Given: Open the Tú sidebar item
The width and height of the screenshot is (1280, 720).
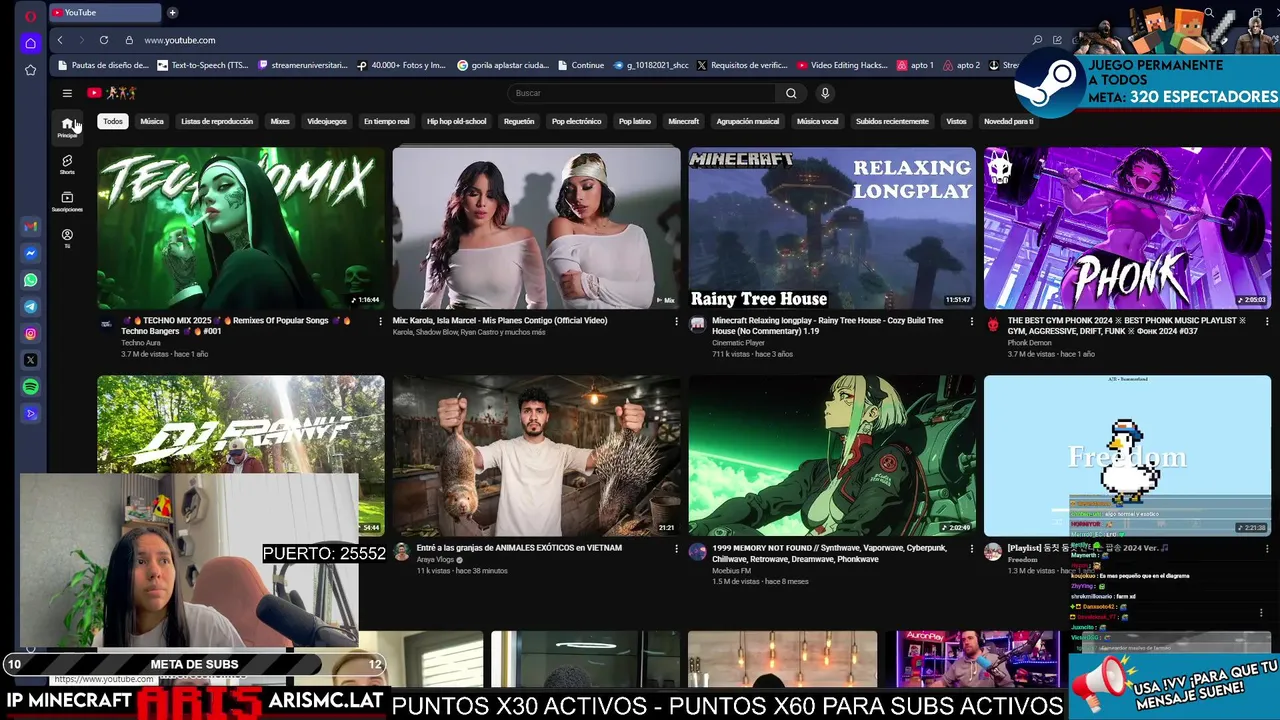Looking at the screenshot, I should (x=67, y=238).
